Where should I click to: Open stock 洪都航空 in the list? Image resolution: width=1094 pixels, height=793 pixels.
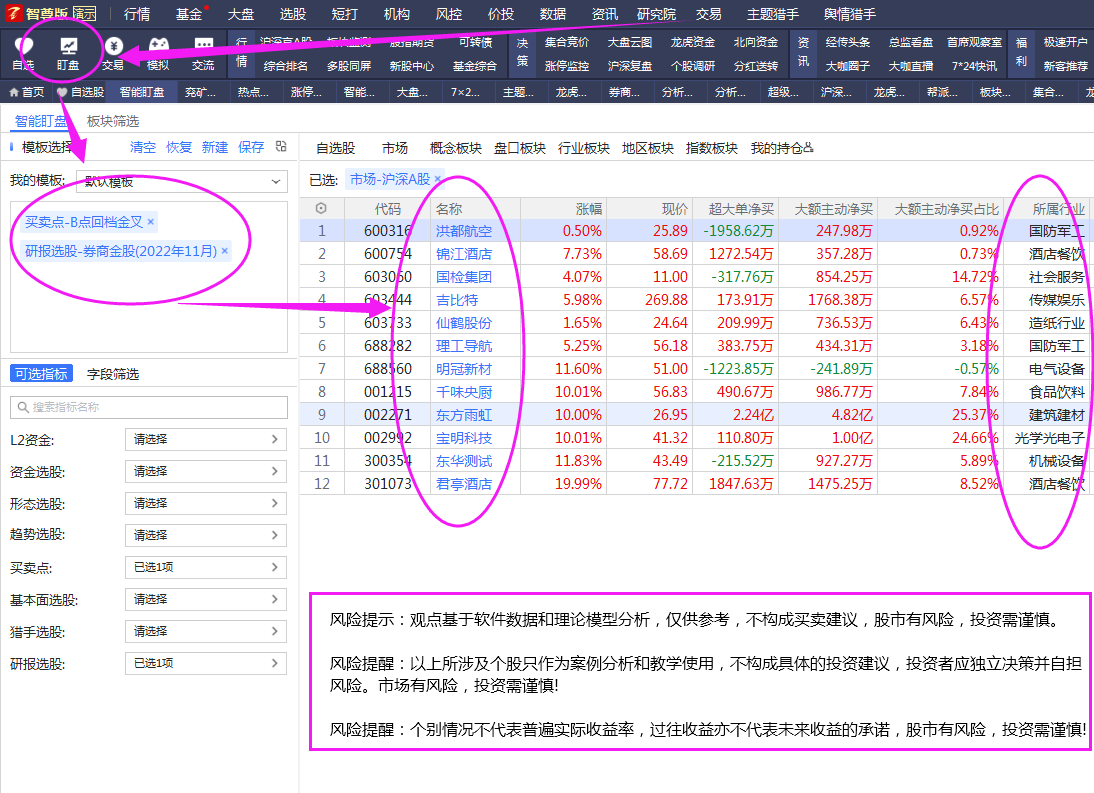(x=464, y=231)
